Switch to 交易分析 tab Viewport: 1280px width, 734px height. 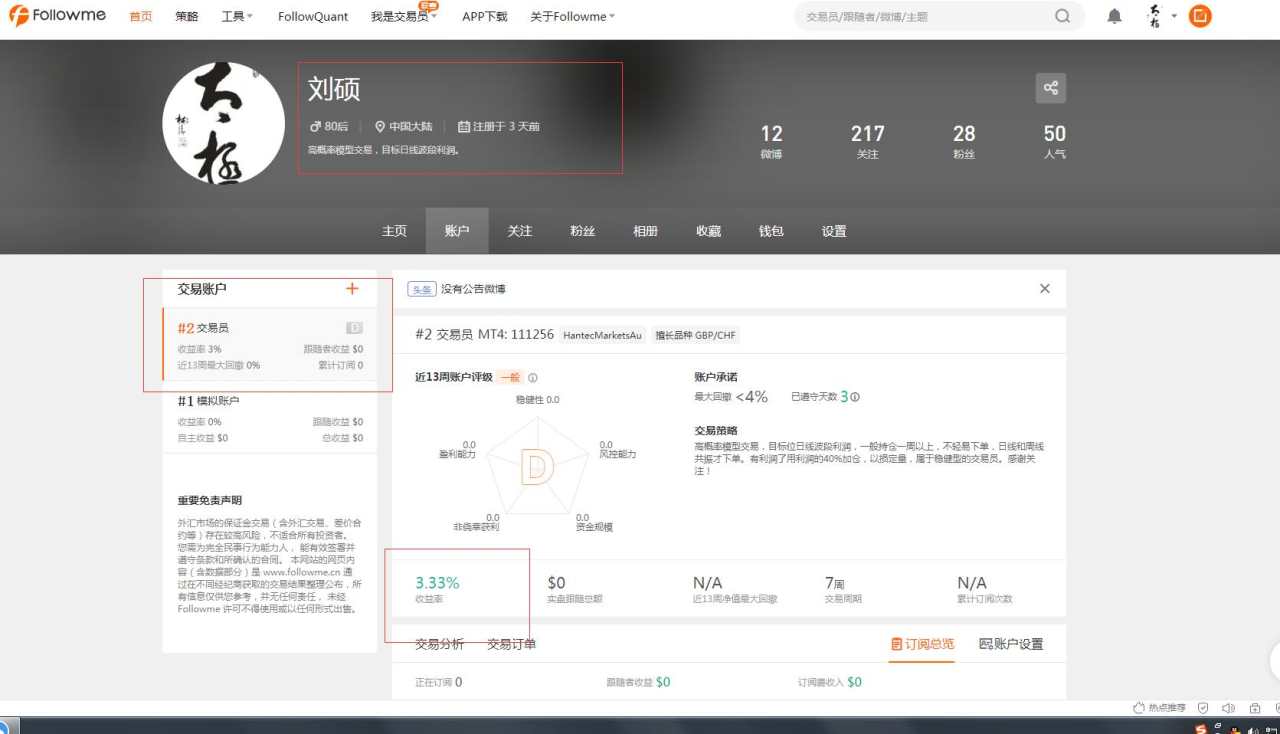tap(440, 644)
